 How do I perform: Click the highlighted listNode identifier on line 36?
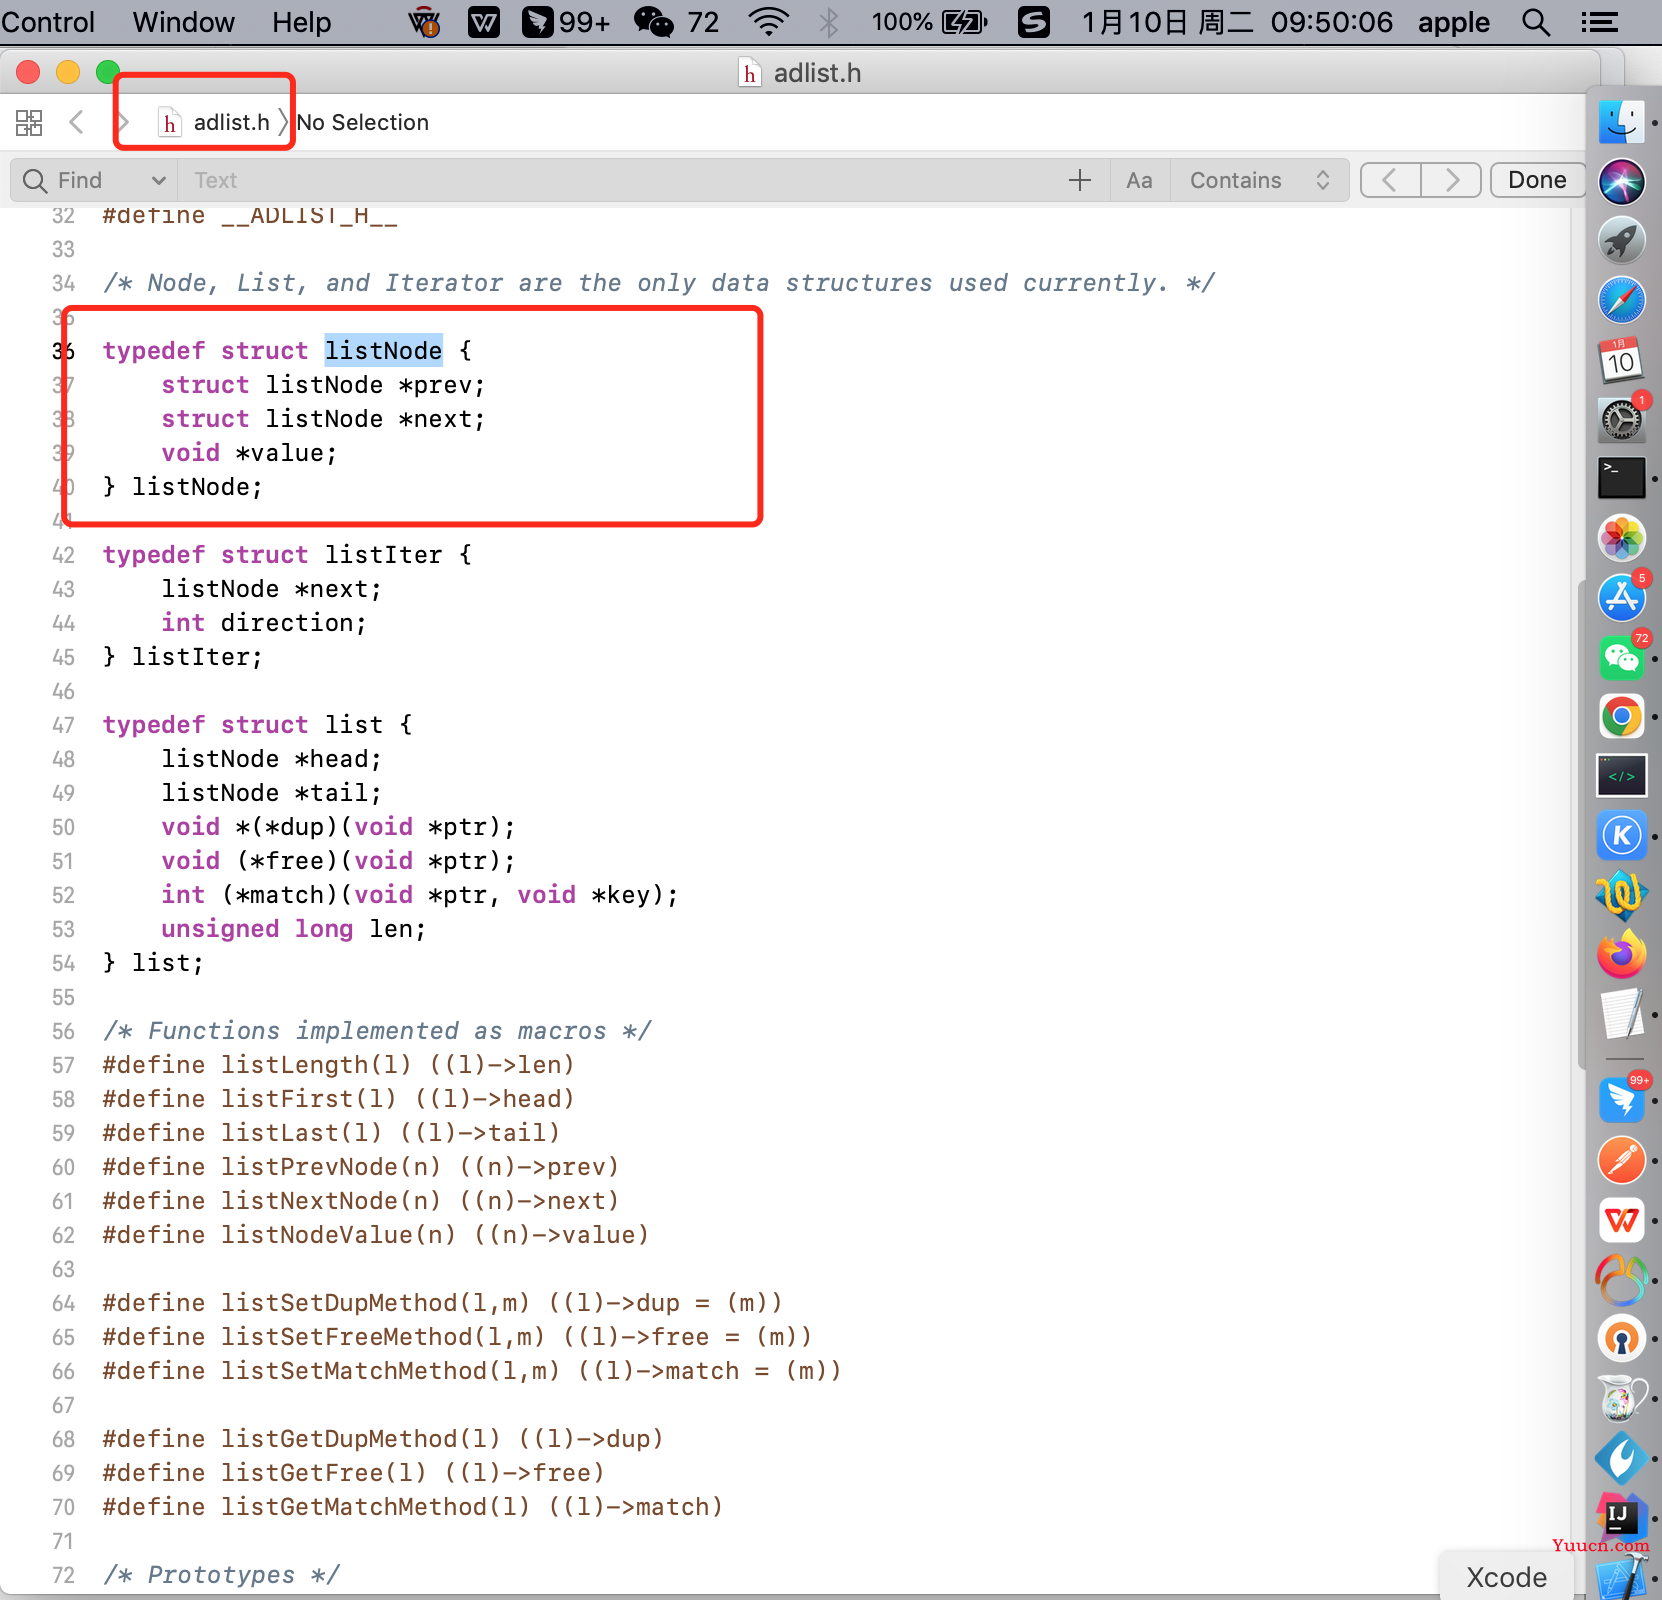click(383, 351)
